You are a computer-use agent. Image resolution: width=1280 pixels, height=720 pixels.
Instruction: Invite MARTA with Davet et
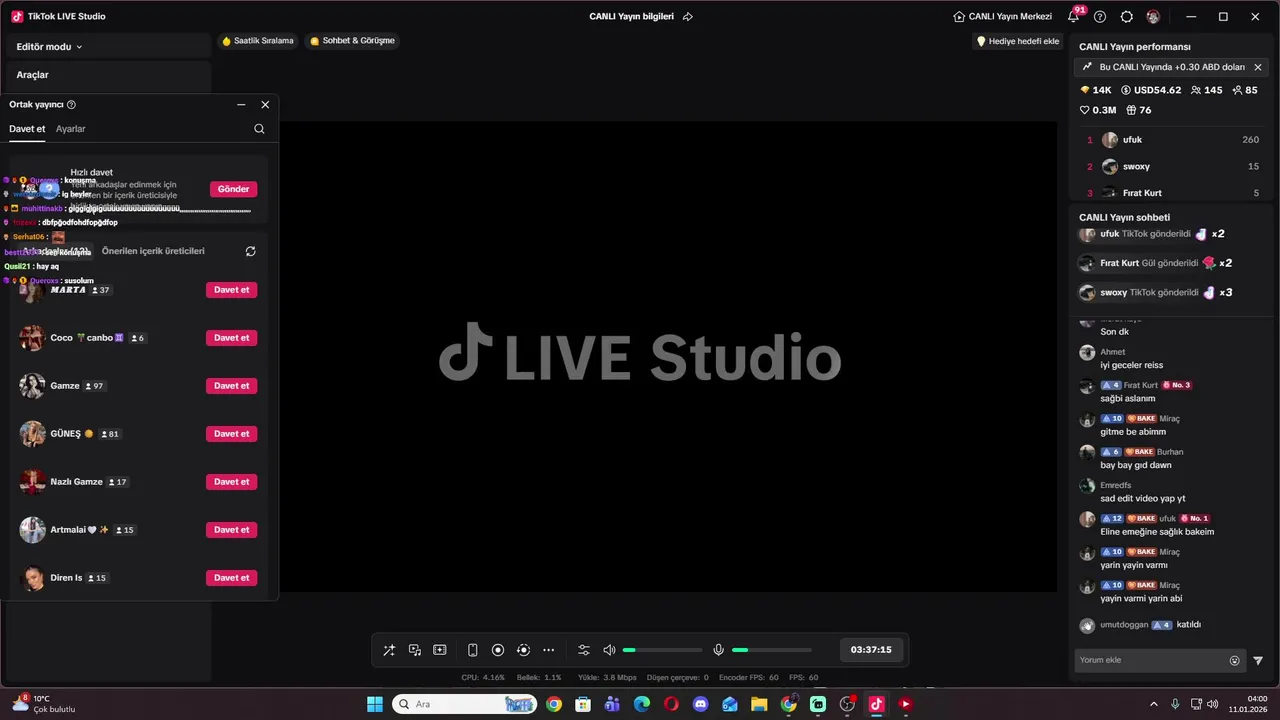(x=231, y=290)
